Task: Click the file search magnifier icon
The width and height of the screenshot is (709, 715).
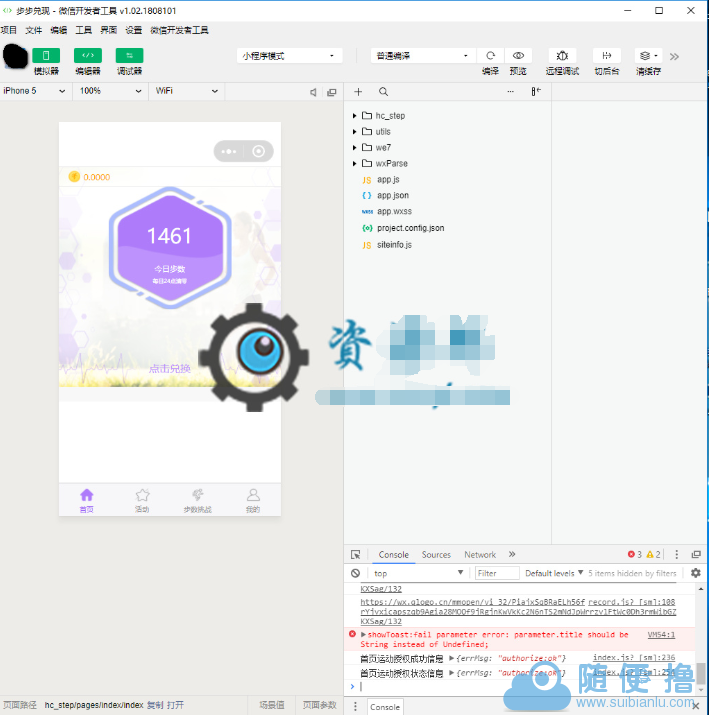Action: pos(383,92)
